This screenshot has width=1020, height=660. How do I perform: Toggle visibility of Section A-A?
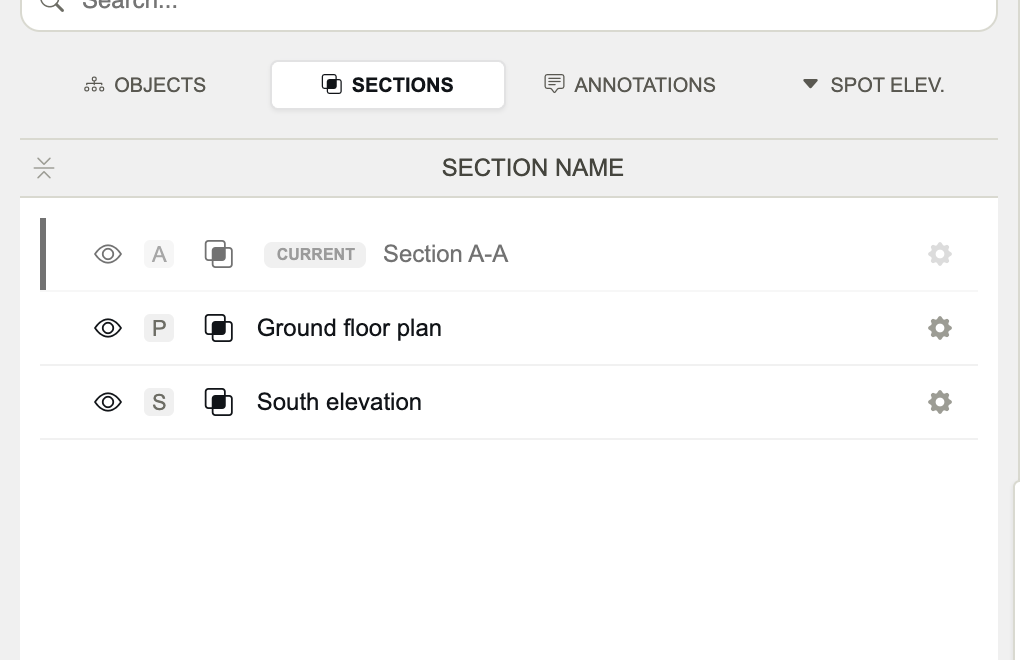(x=108, y=254)
